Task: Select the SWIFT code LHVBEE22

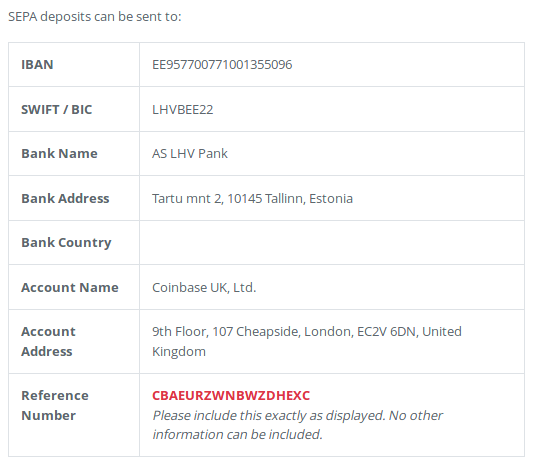Action: (183, 110)
